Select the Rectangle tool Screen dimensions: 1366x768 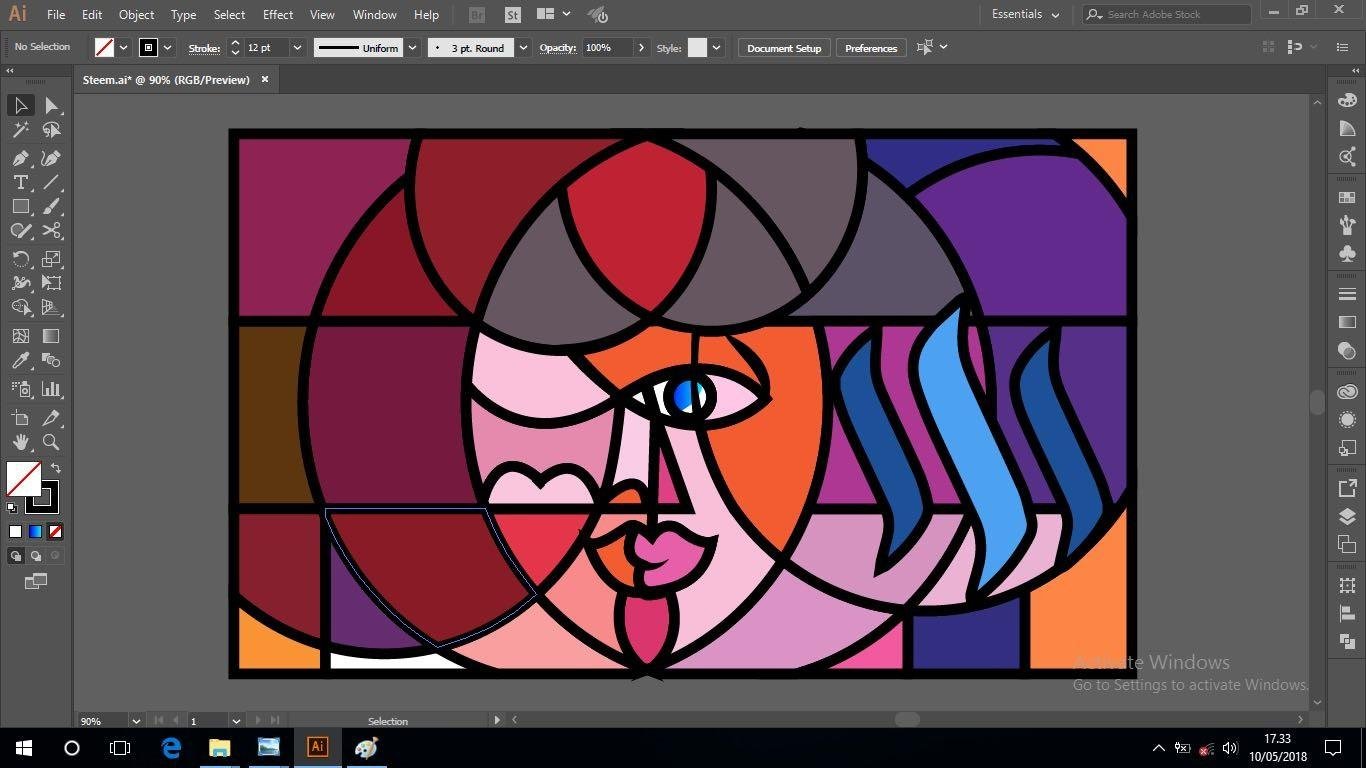click(x=20, y=206)
